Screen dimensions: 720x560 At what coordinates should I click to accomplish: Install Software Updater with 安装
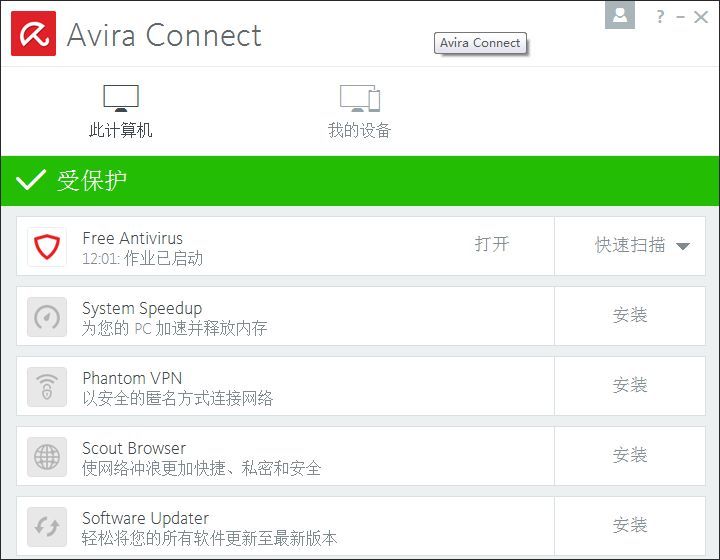tap(630, 526)
